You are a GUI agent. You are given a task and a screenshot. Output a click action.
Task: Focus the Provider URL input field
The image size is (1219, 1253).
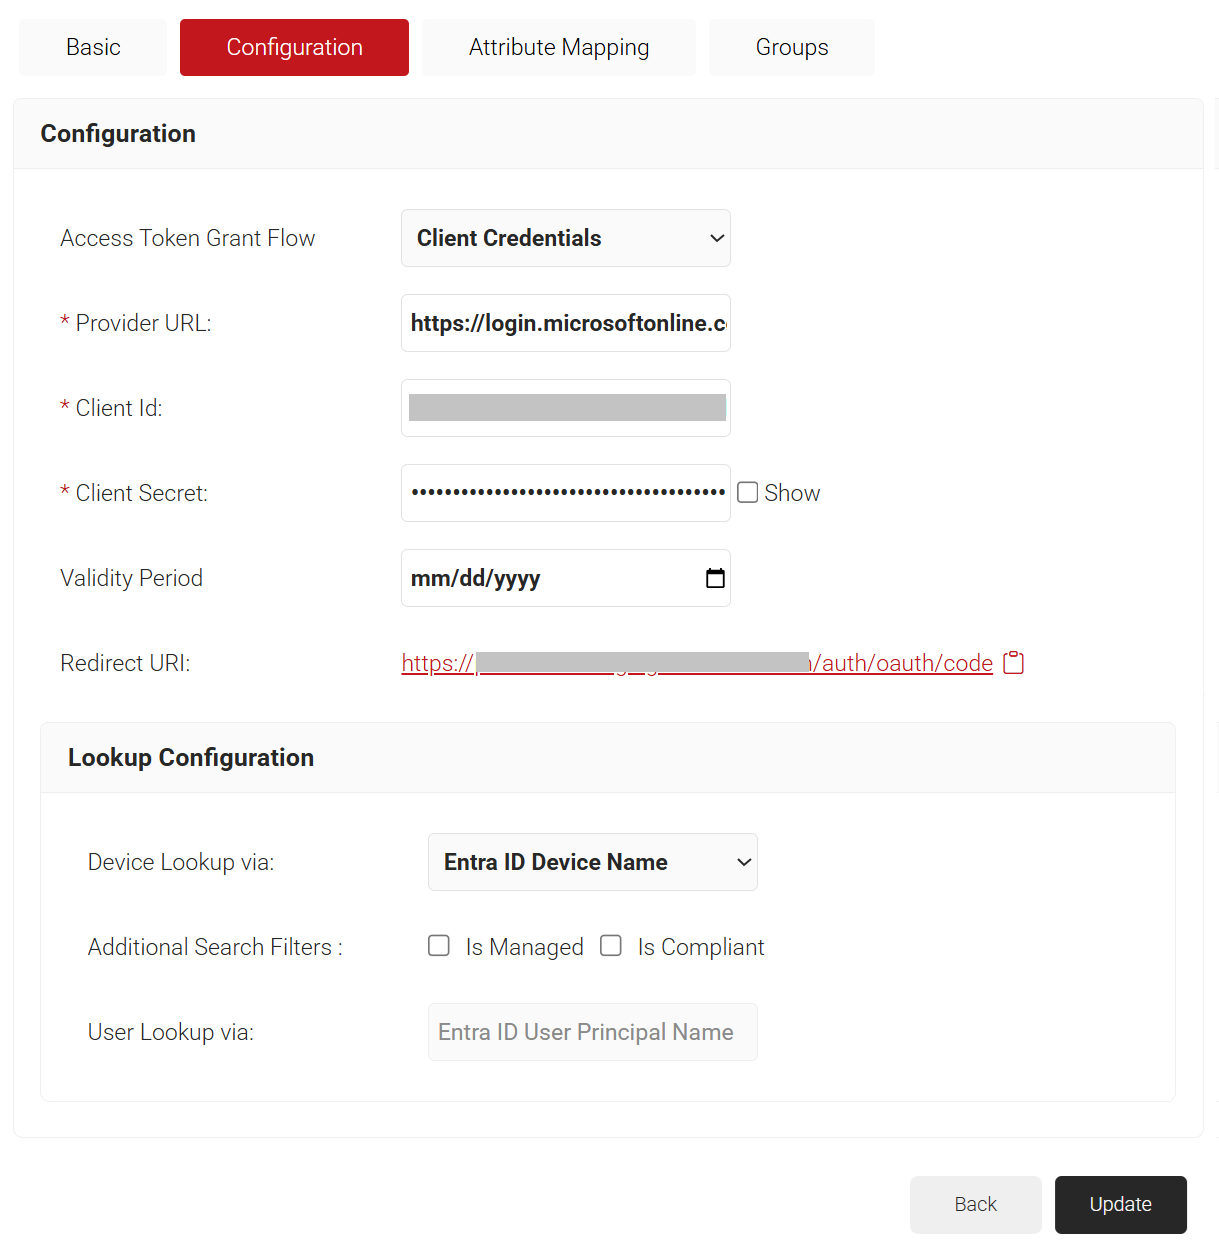tap(565, 323)
